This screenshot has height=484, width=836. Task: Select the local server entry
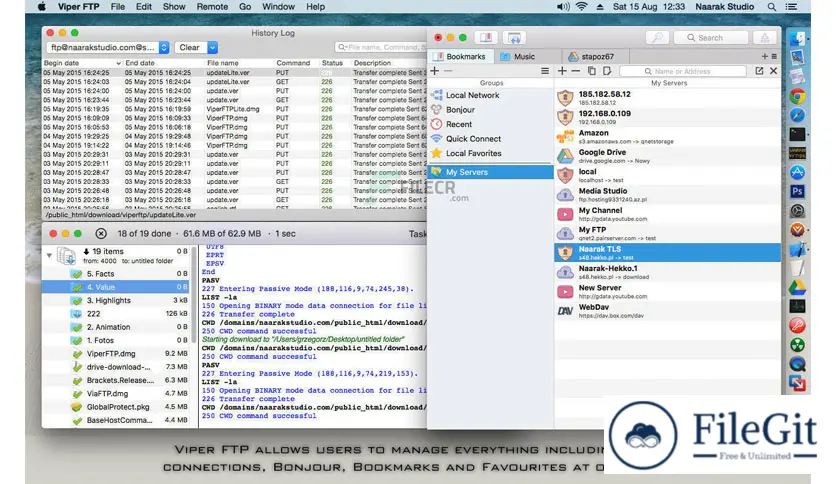[668, 175]
